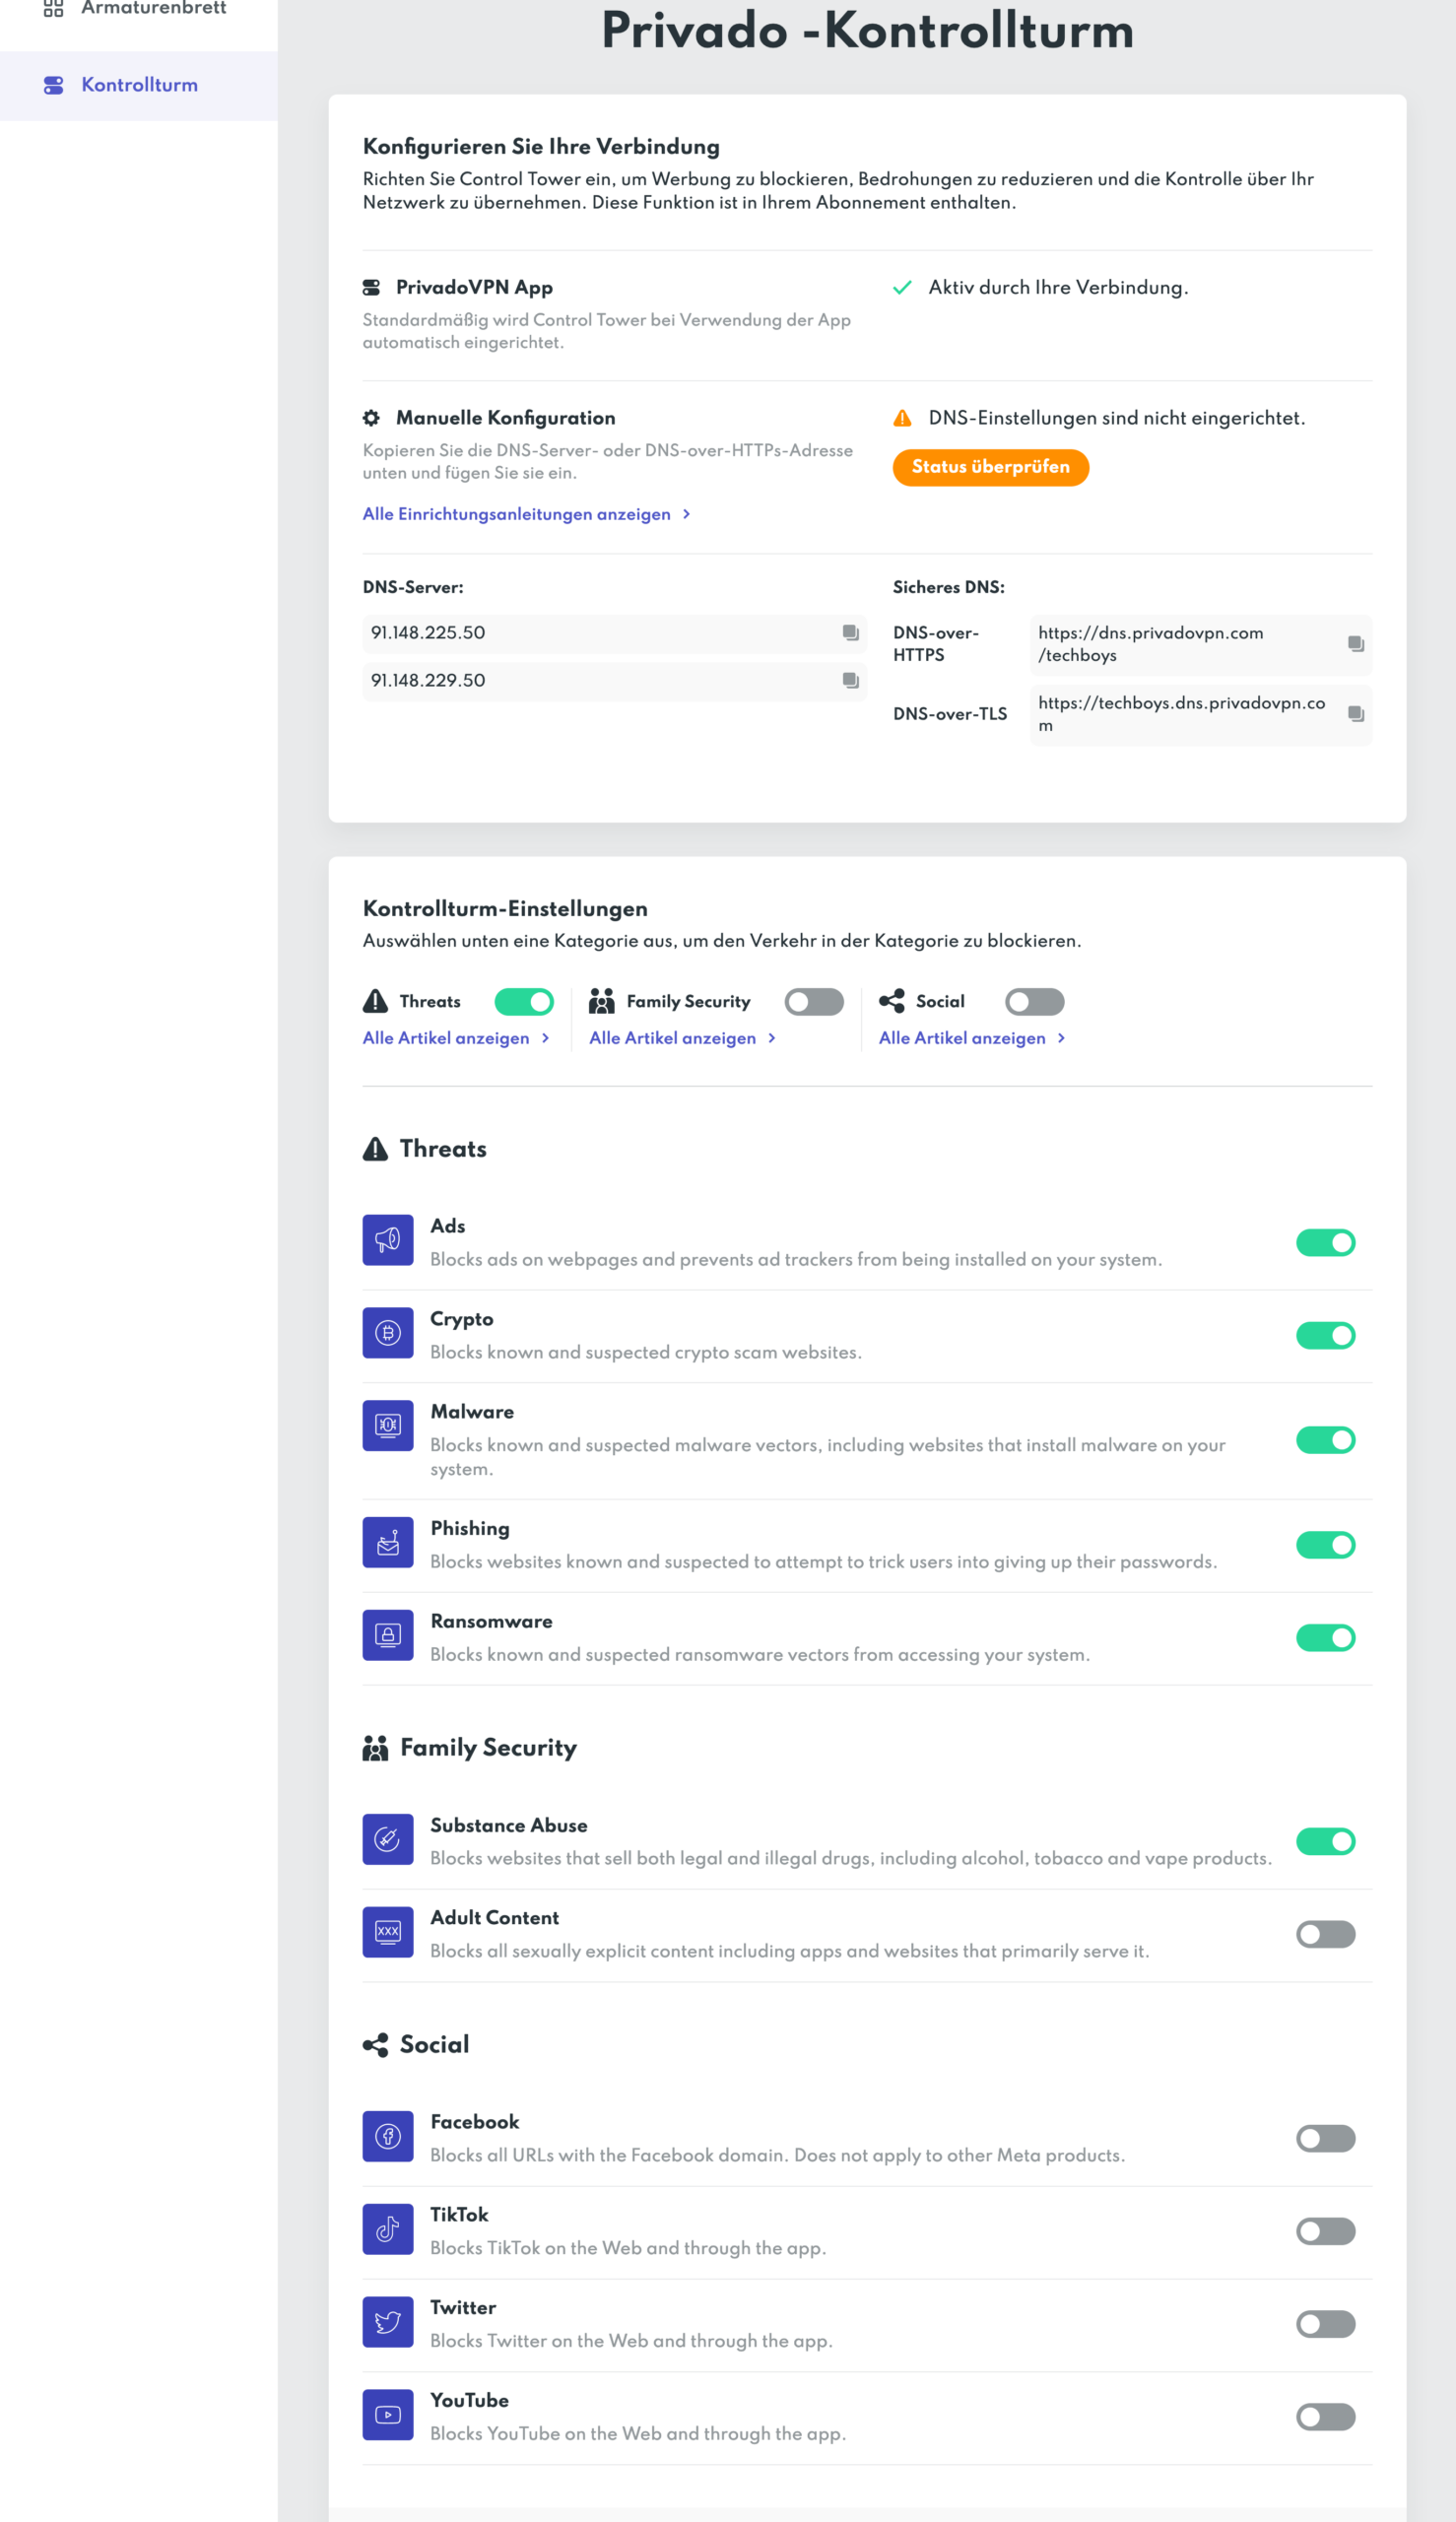
Task: Click the 91.148.225.50 DNS field
Action: 614,633
